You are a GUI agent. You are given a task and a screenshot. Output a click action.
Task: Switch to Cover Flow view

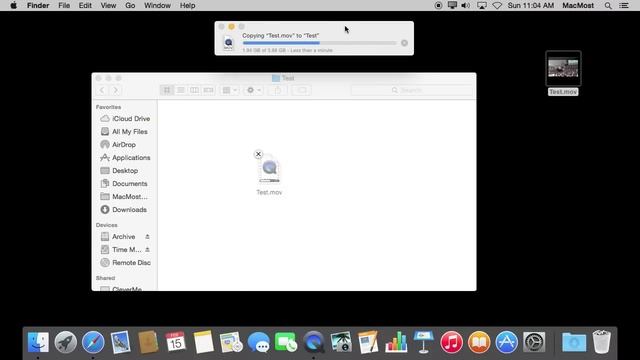pos(209,90)
